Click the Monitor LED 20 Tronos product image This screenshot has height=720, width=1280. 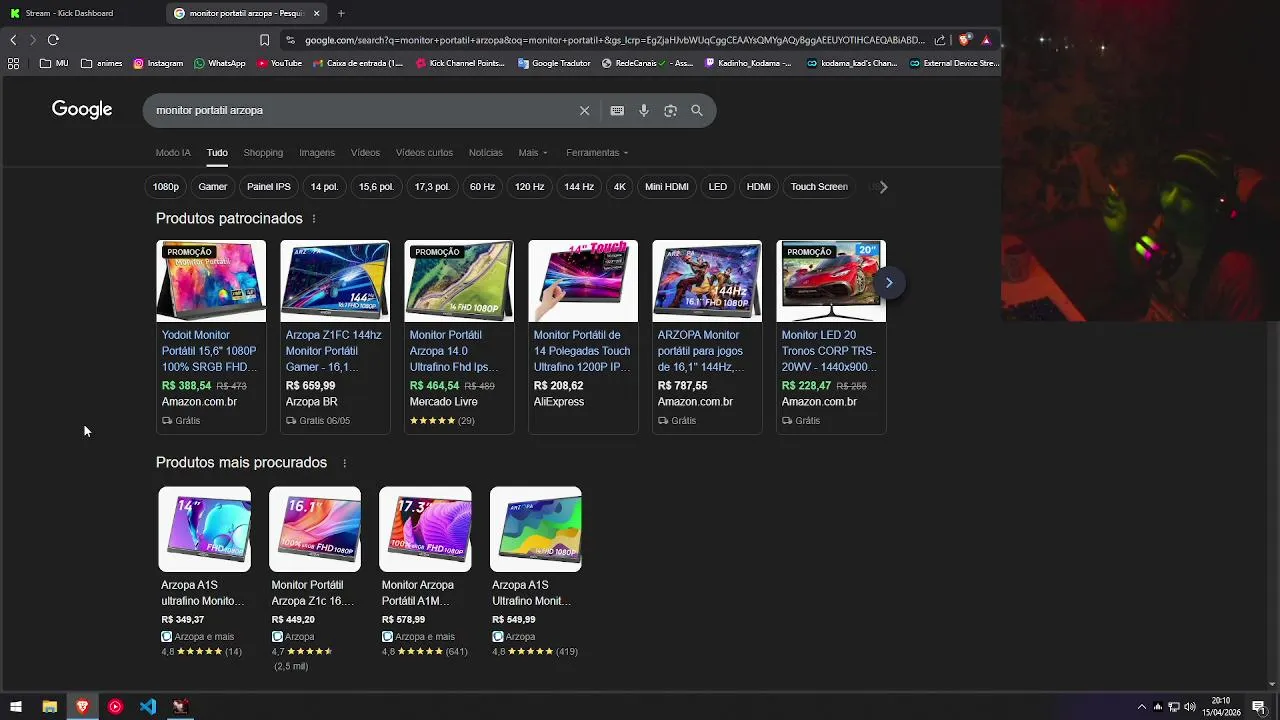[831, 281]
